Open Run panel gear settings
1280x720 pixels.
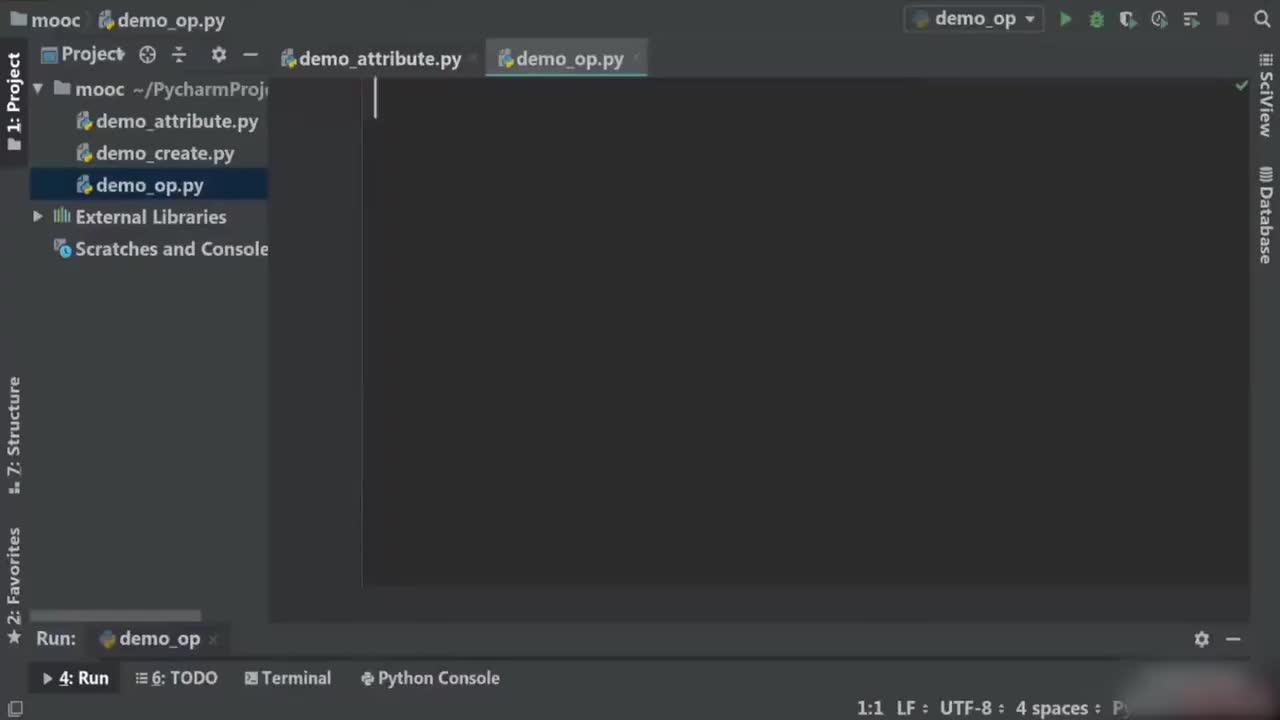[1202, 639]
